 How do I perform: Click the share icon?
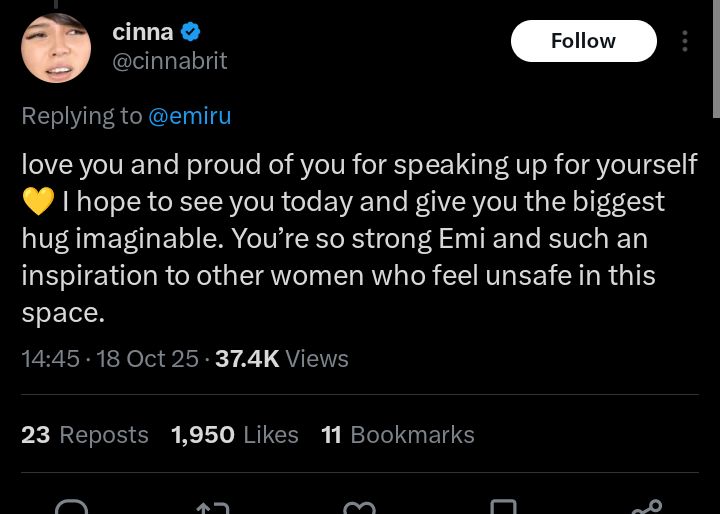click(647, 507)
